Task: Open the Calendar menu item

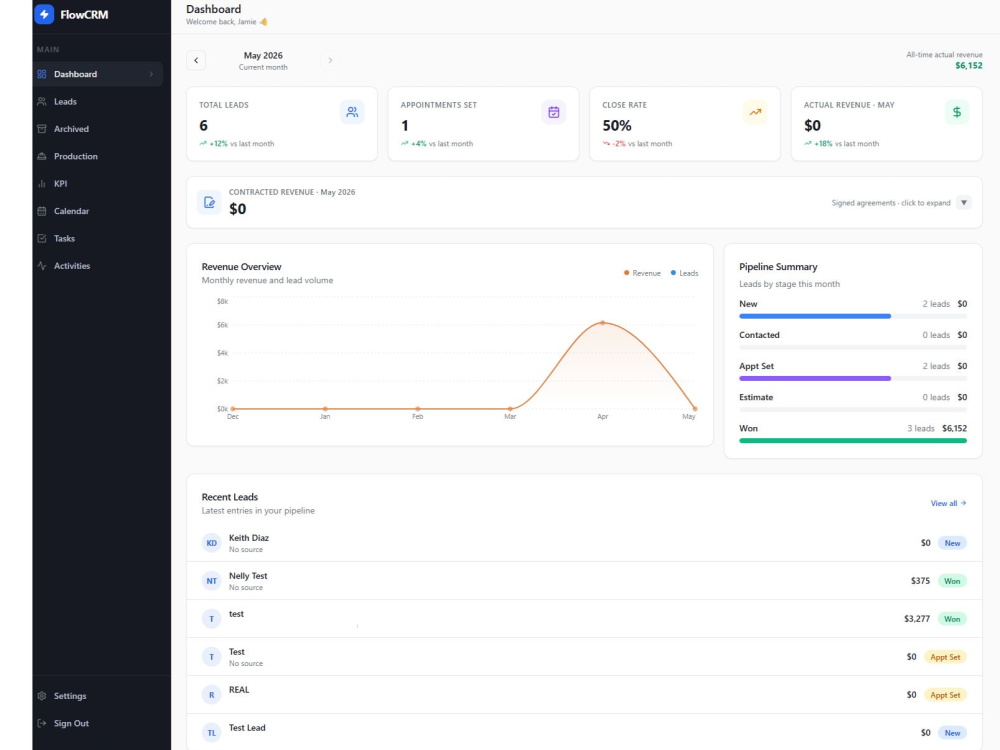Action: [x=98, y=211]
